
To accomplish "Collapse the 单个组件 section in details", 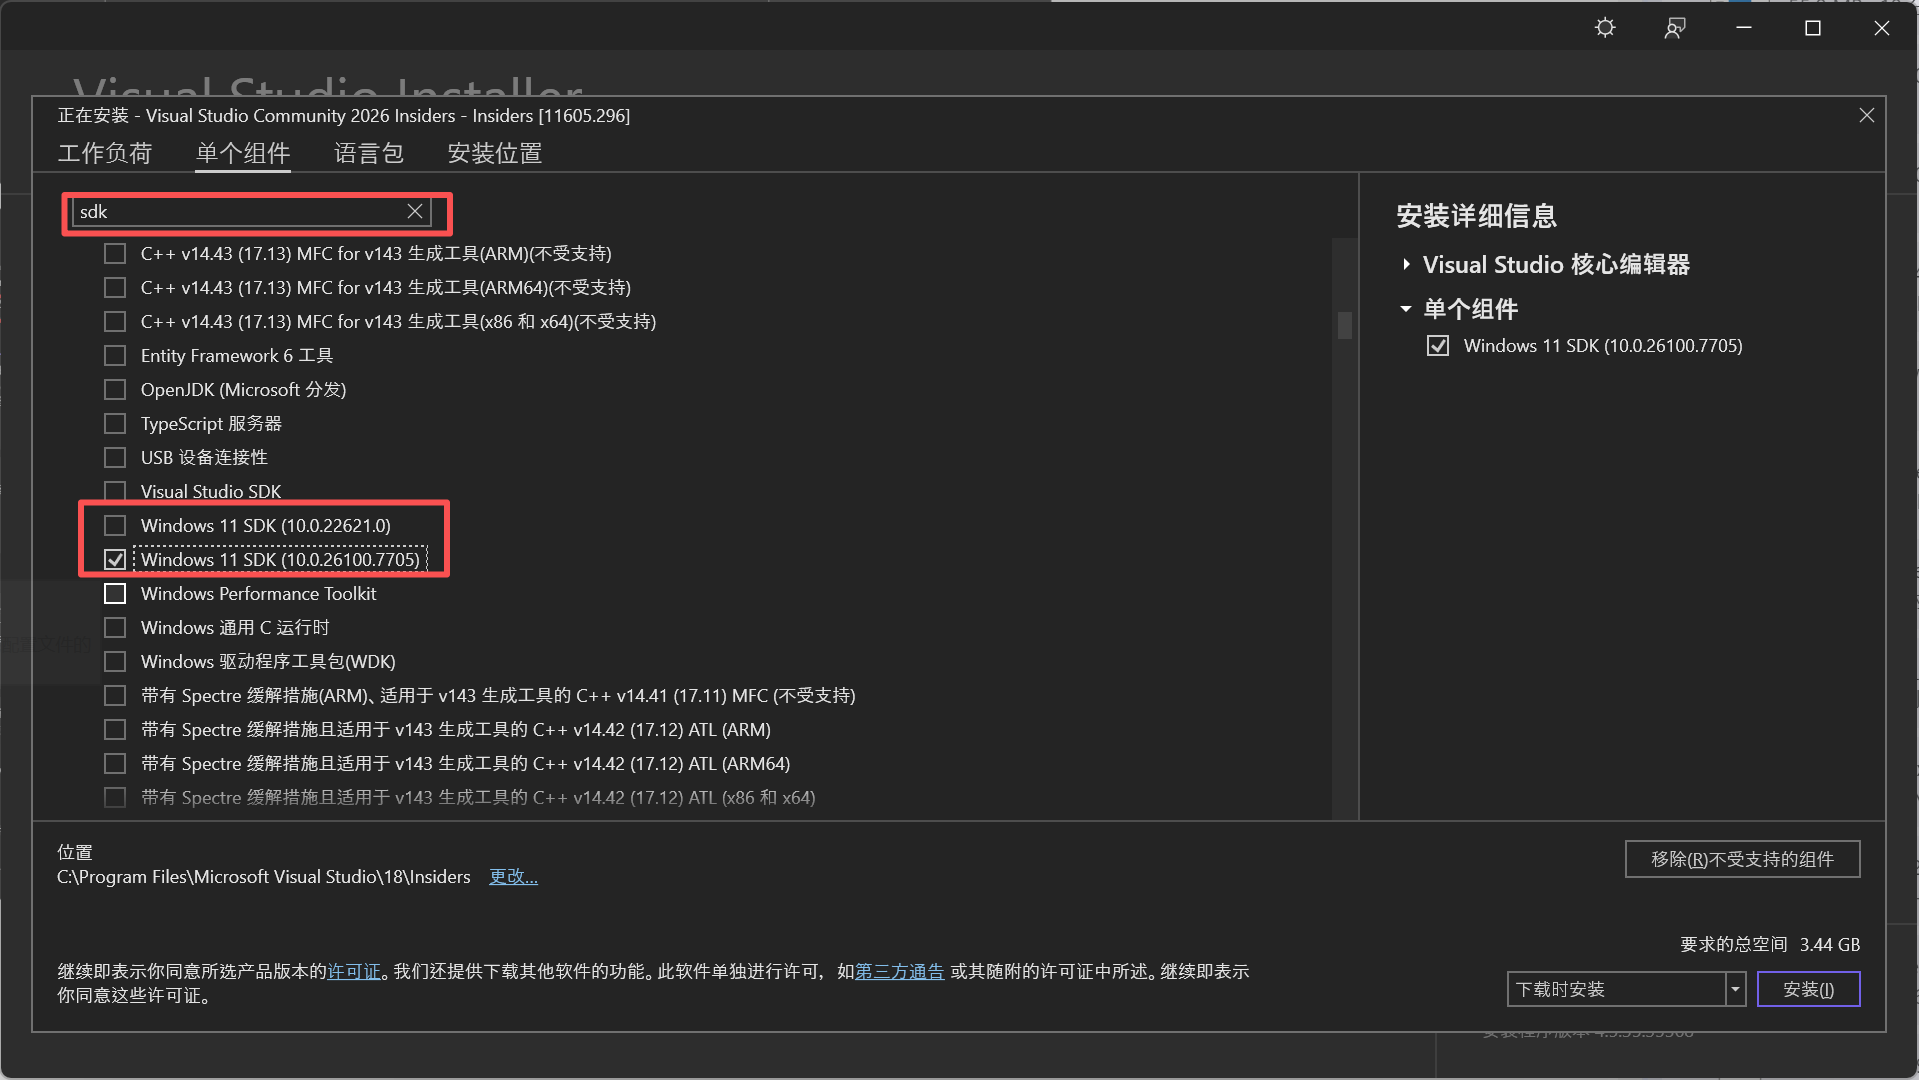I will point(1406,309).
